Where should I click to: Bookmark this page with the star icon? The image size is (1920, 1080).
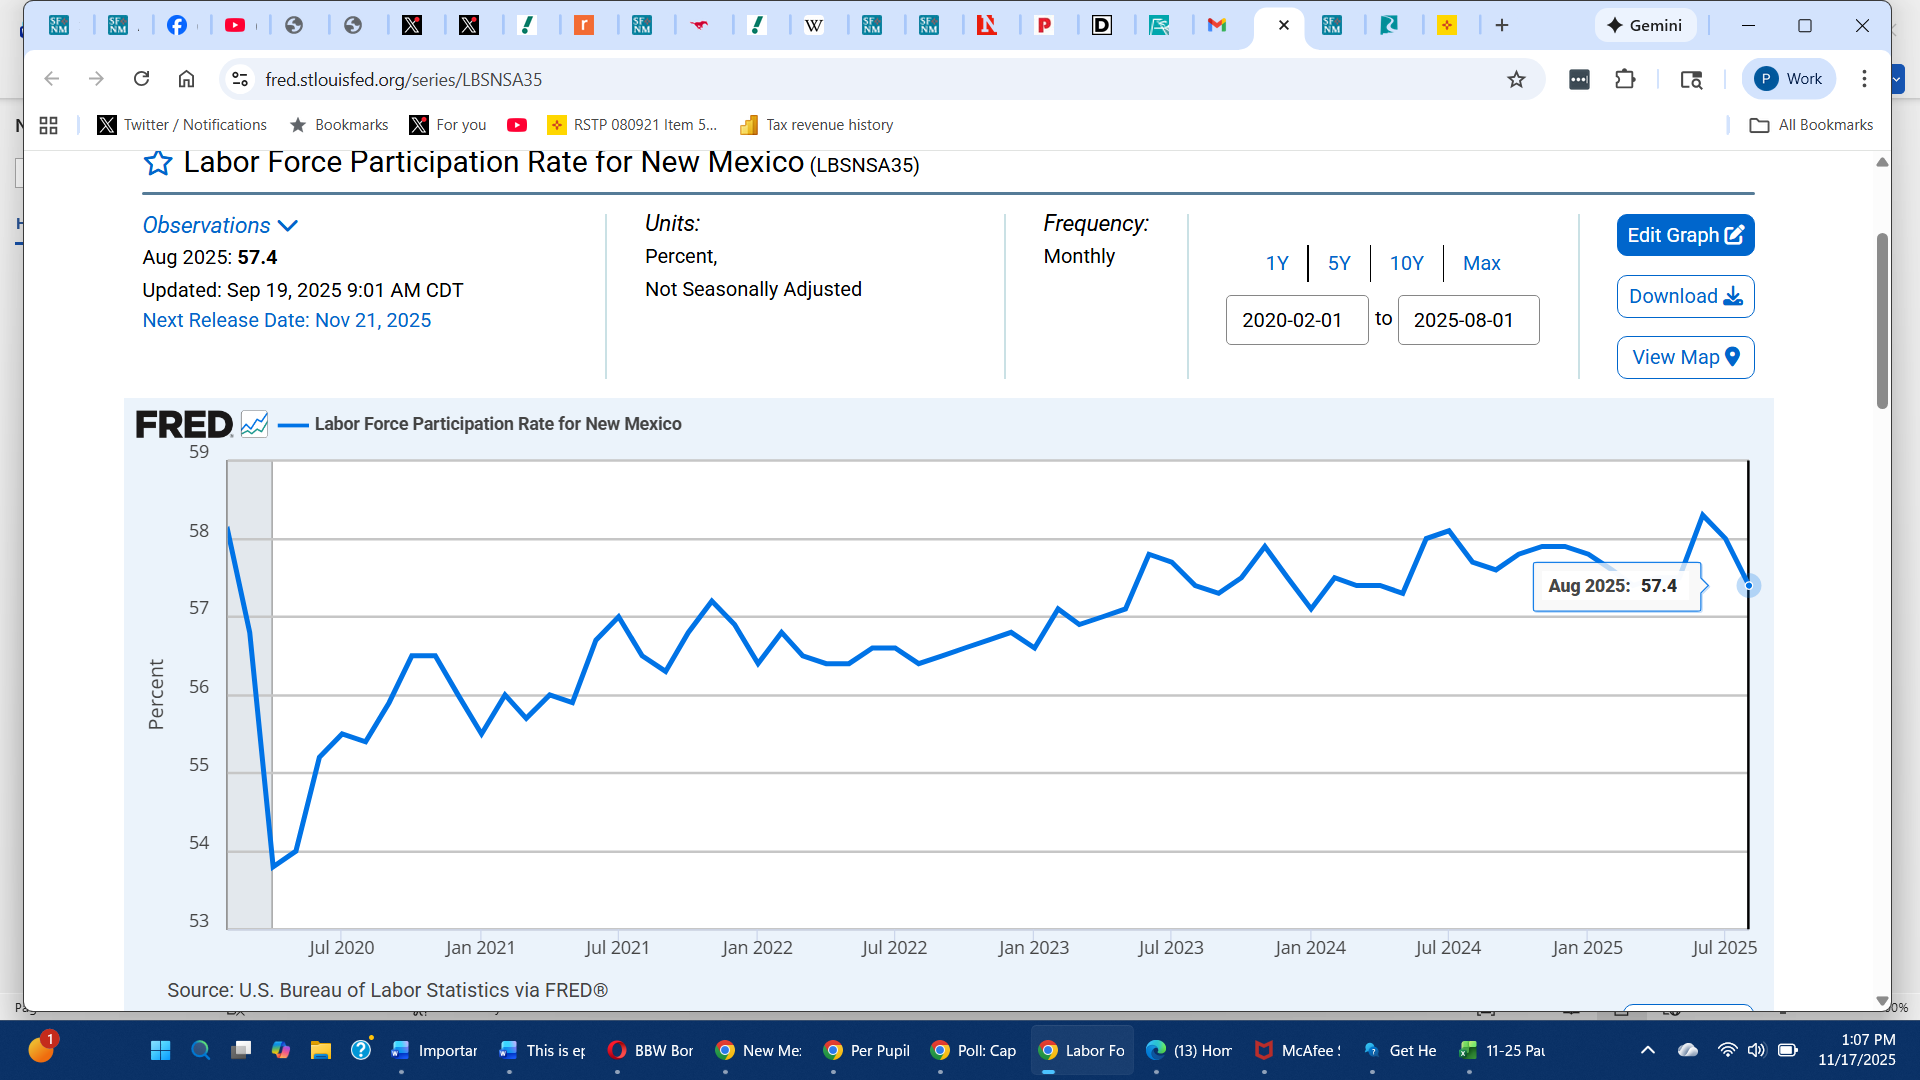coord(1516,79)
